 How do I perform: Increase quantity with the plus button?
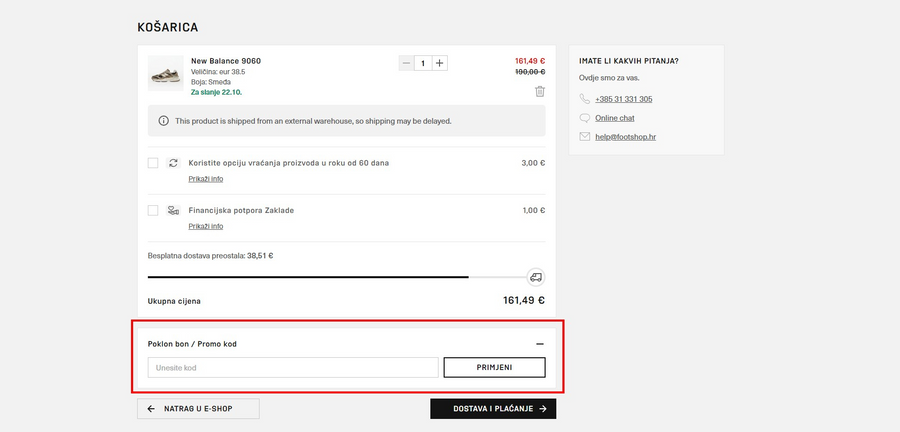(440, 63)
